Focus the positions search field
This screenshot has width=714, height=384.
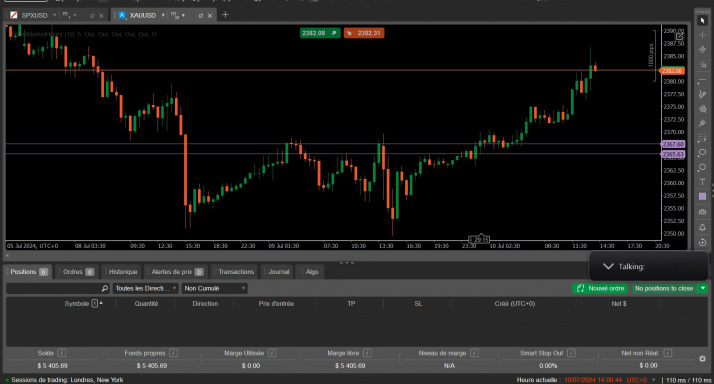[x=58, y=288]
